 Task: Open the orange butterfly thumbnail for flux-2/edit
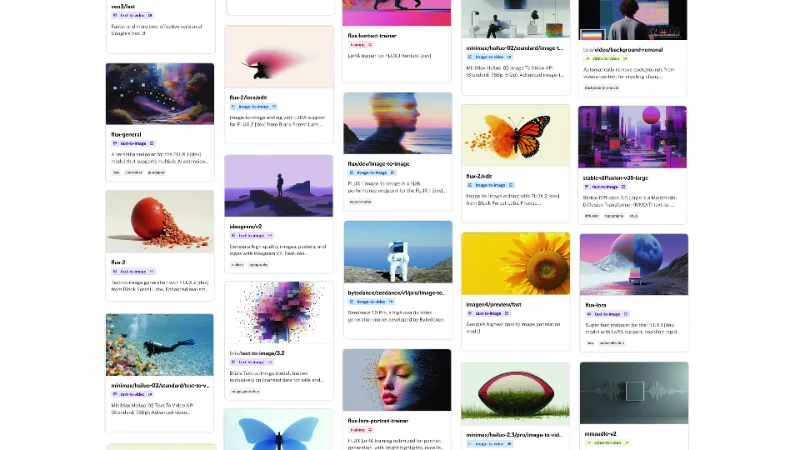515,135
